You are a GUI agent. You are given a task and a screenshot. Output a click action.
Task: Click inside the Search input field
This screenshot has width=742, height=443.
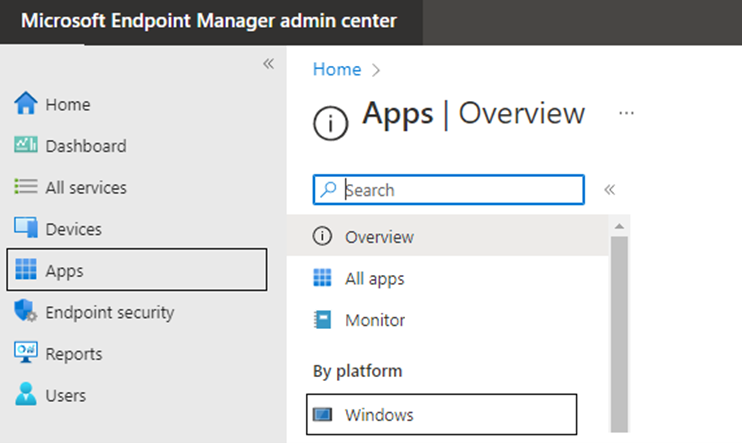(x=449, y=190)
